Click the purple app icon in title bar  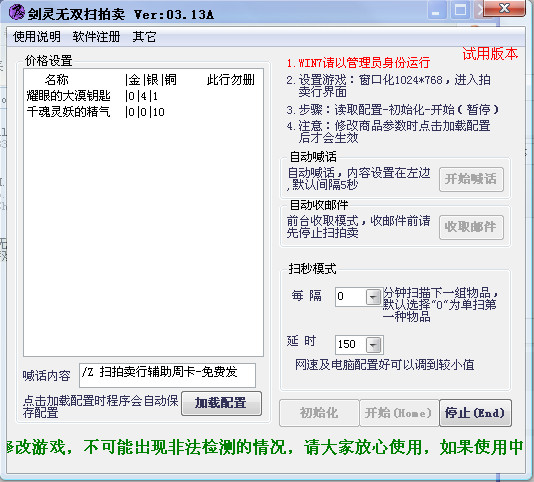click(x=16, y=13)
